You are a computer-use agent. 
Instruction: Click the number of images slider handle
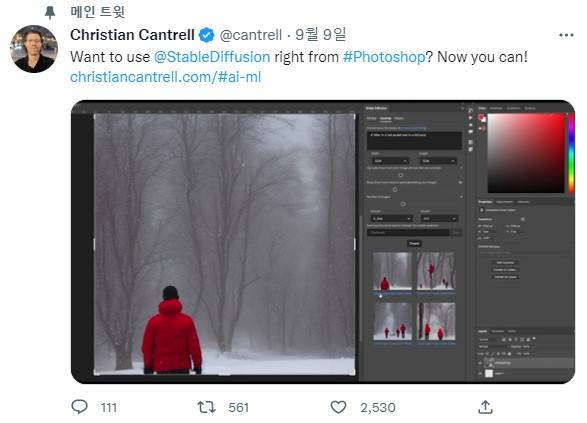(403, 204)
